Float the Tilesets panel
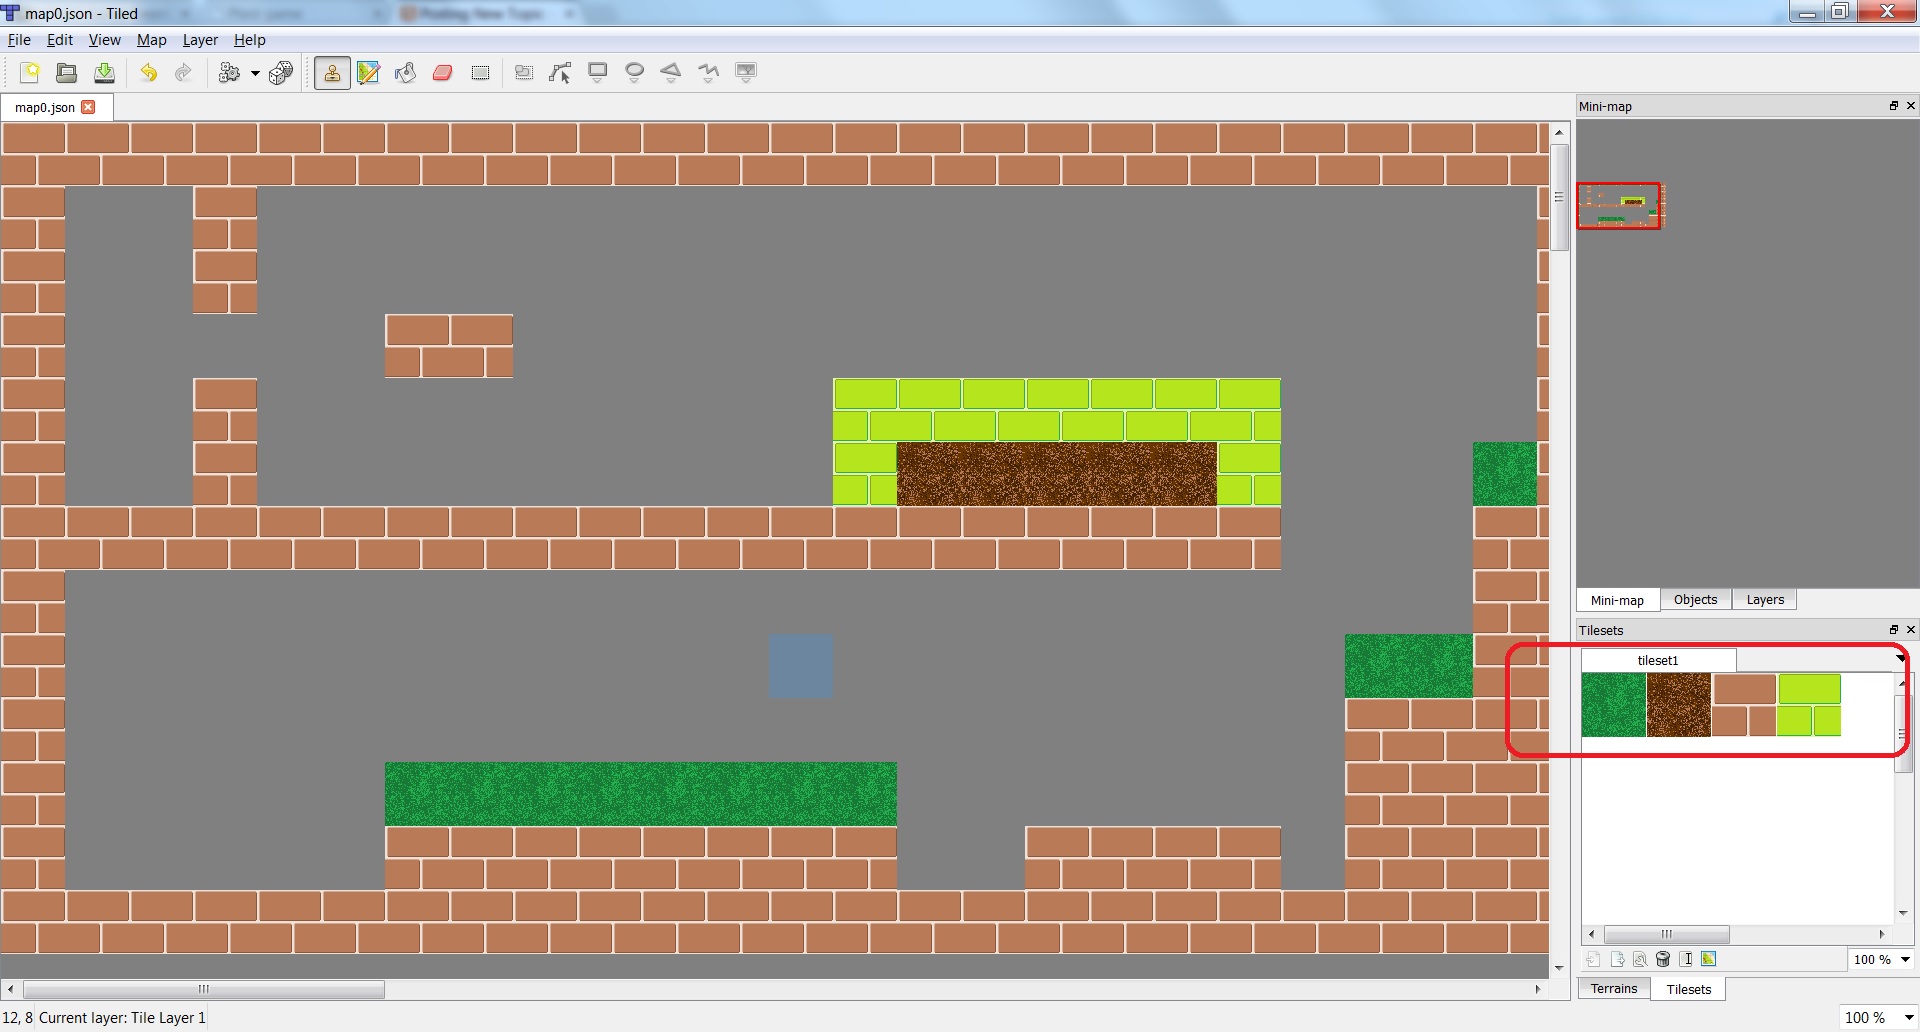 [x=1893, y=630]
